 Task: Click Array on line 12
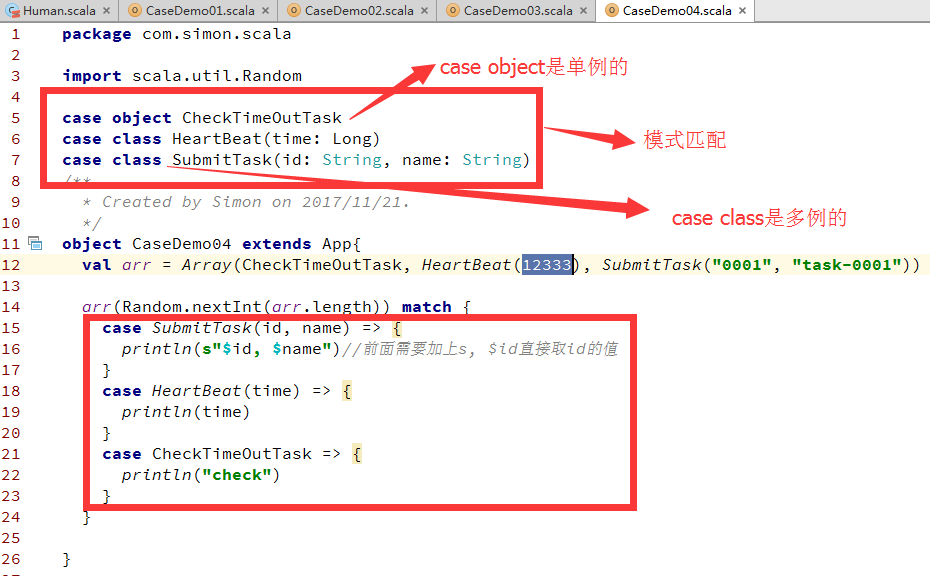(206, 265)
